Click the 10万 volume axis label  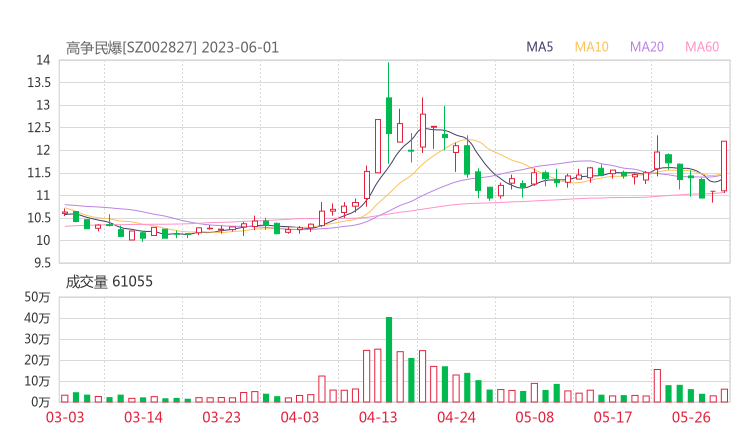pos(37,381)
